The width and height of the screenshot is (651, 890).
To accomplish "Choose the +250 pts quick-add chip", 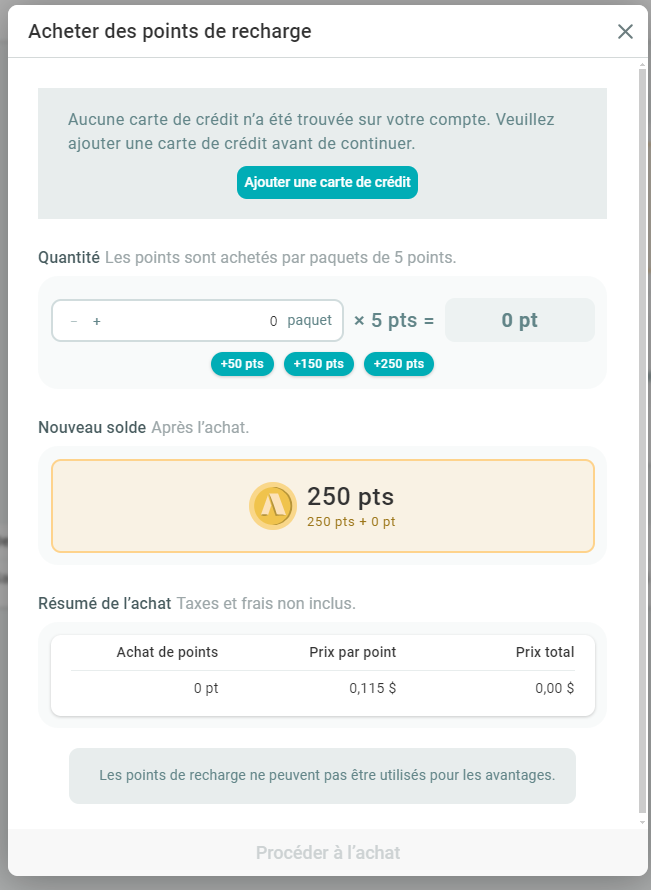I will (398, 364).
